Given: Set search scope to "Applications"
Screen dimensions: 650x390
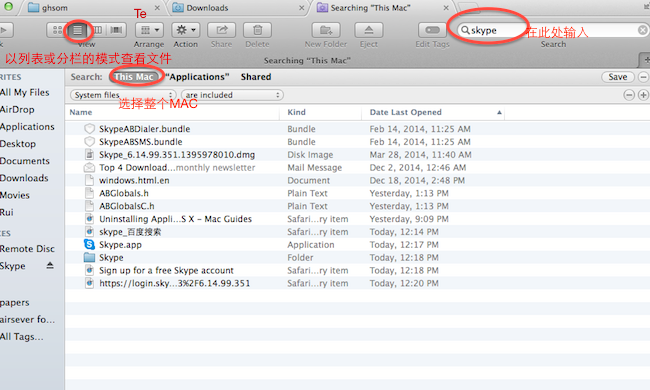Looking at the screenshot, I should (x=197, y=77).
